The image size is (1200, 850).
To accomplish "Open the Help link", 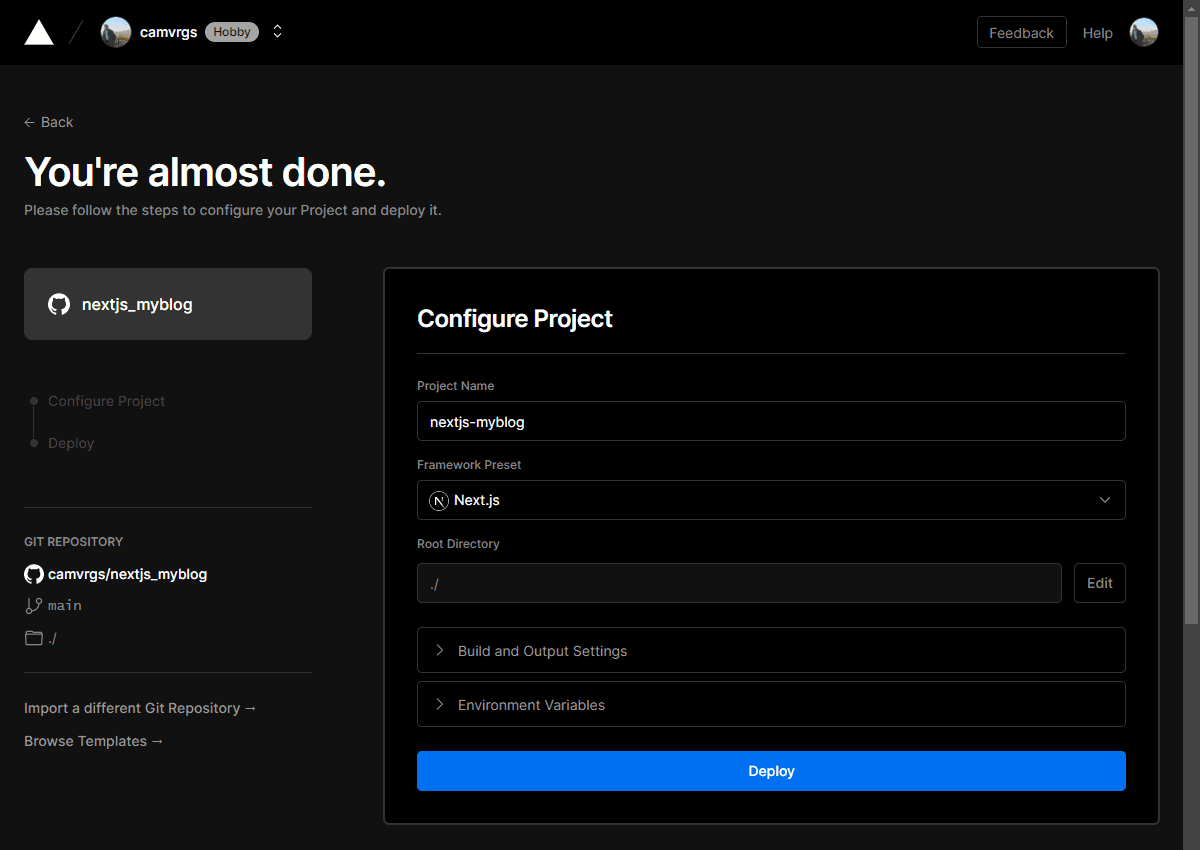I will click(x=1097, y=33).
